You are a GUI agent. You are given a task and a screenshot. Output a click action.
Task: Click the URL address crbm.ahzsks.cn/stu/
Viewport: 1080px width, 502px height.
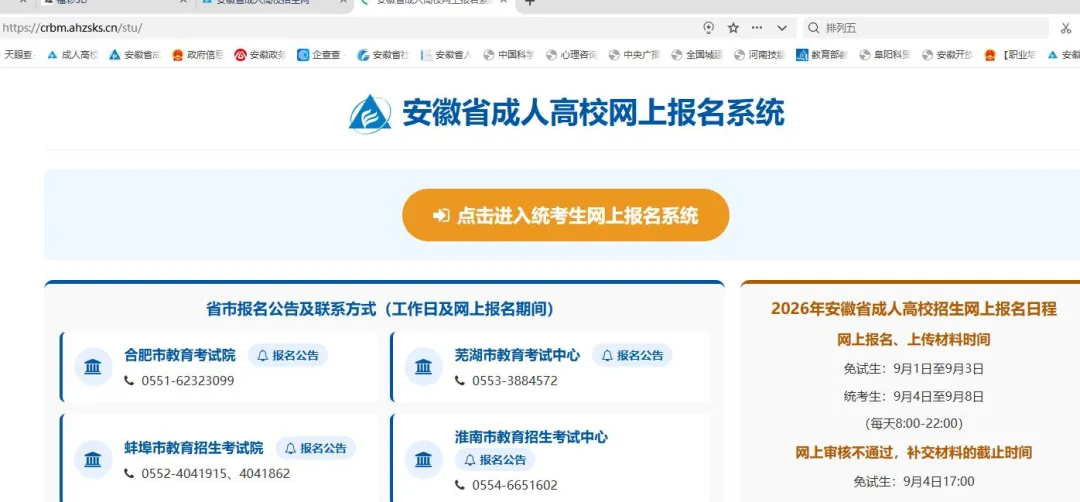coord(72,28)
